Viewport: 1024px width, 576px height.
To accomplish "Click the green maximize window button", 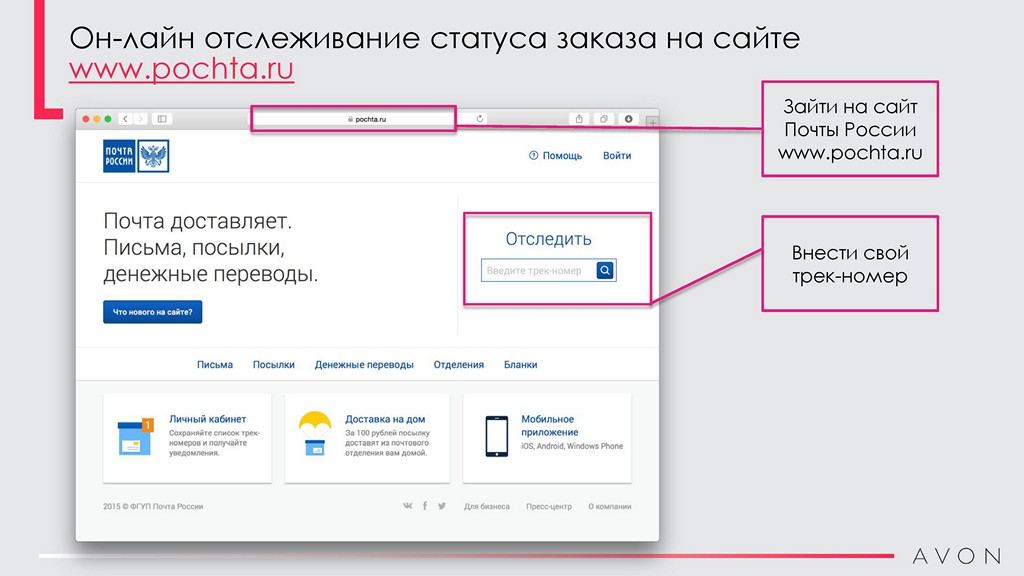I will coord(108,119).
